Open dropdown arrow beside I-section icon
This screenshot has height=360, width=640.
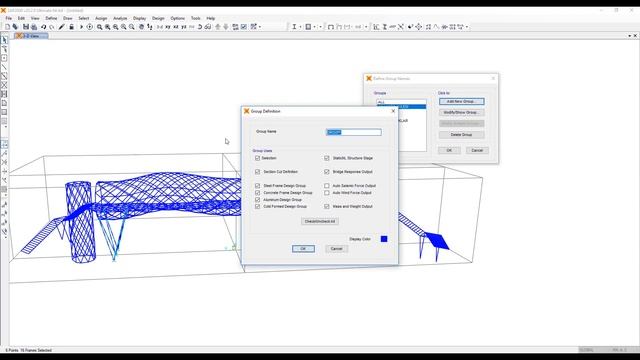coord(300,27)
